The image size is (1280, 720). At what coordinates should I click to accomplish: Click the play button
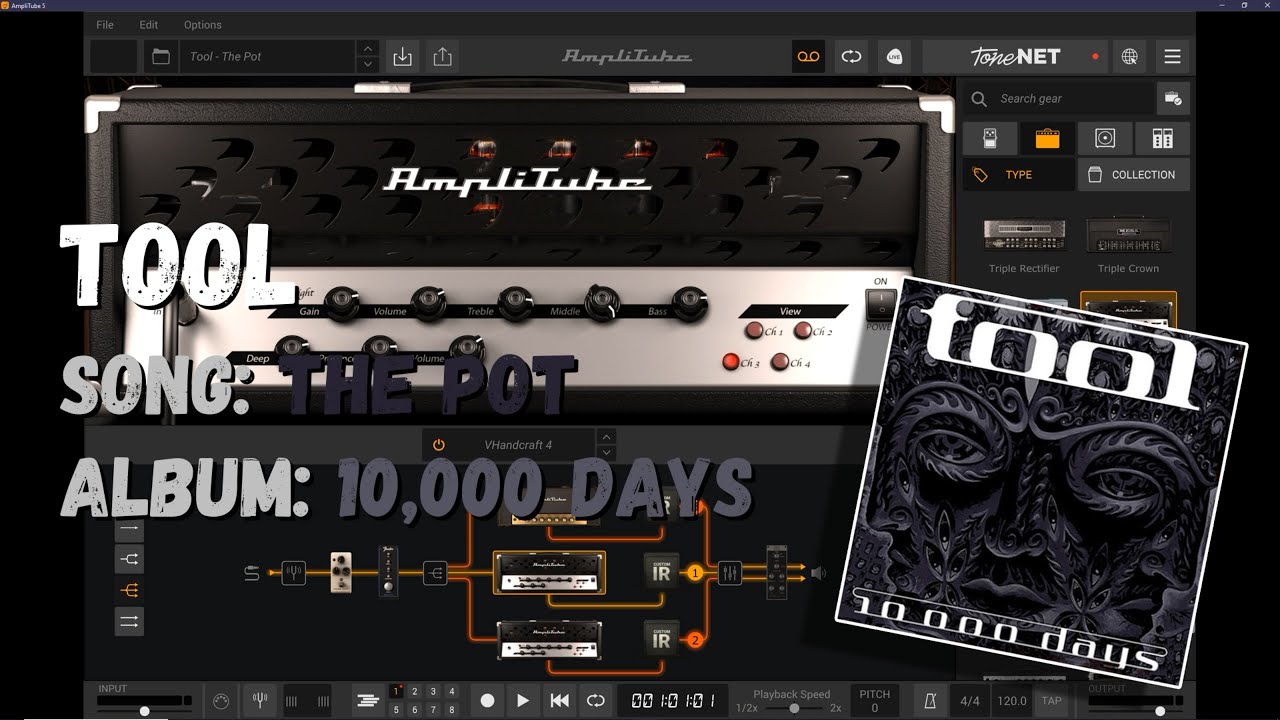(x=523, y=701)
